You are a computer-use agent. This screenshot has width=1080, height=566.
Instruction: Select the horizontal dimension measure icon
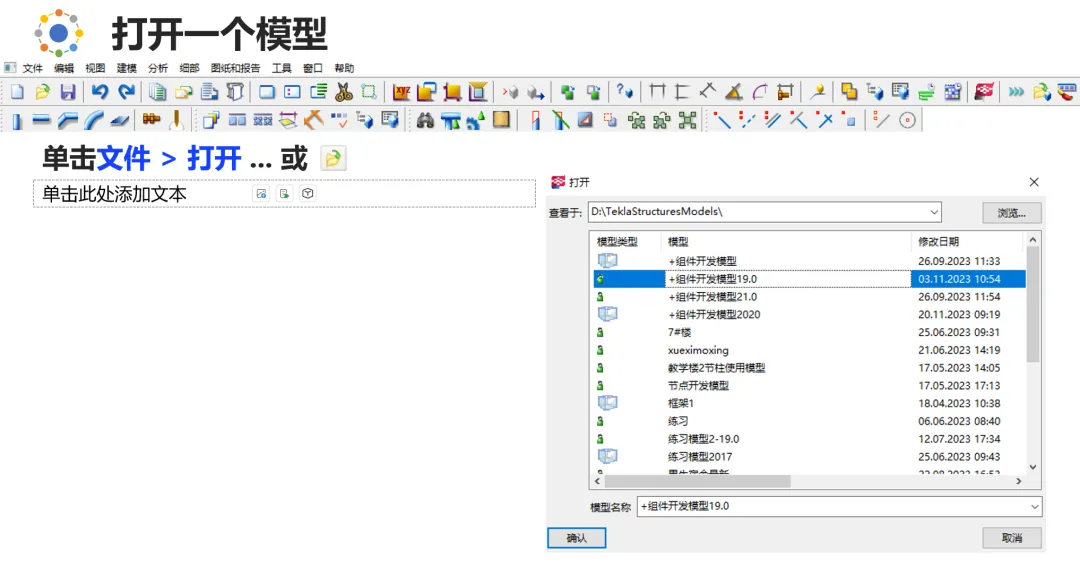pyautogui.click(x=657, y=92)
